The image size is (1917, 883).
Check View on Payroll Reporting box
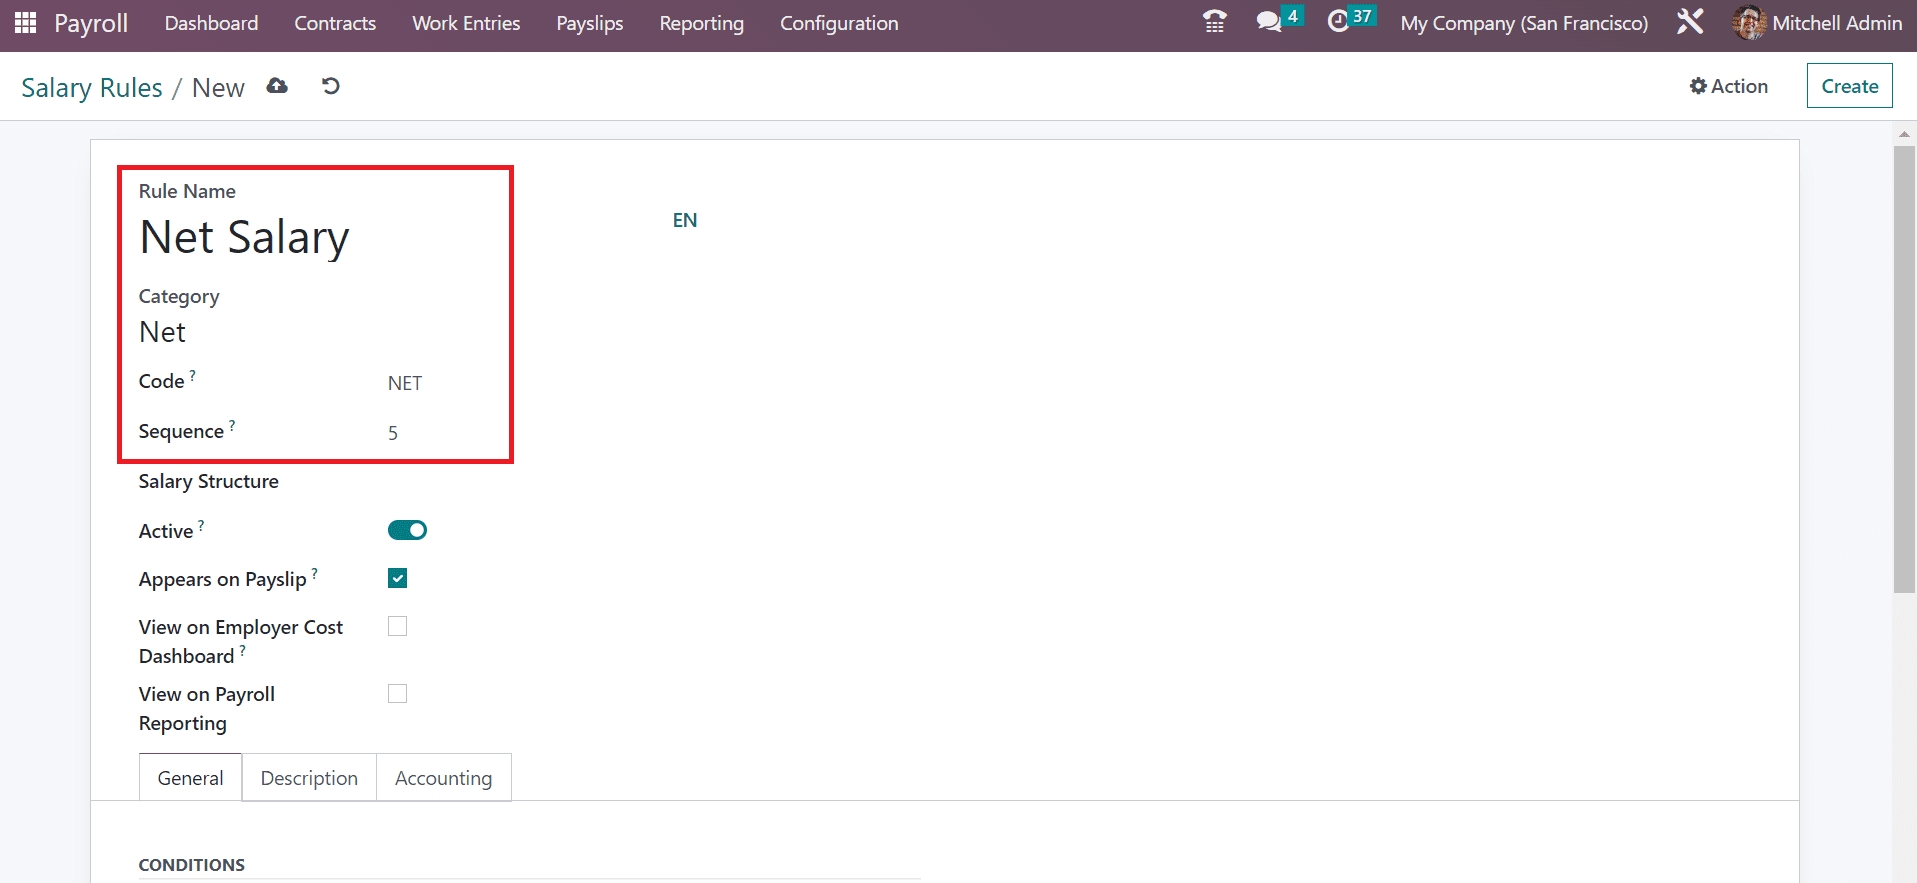coord(397,693)
